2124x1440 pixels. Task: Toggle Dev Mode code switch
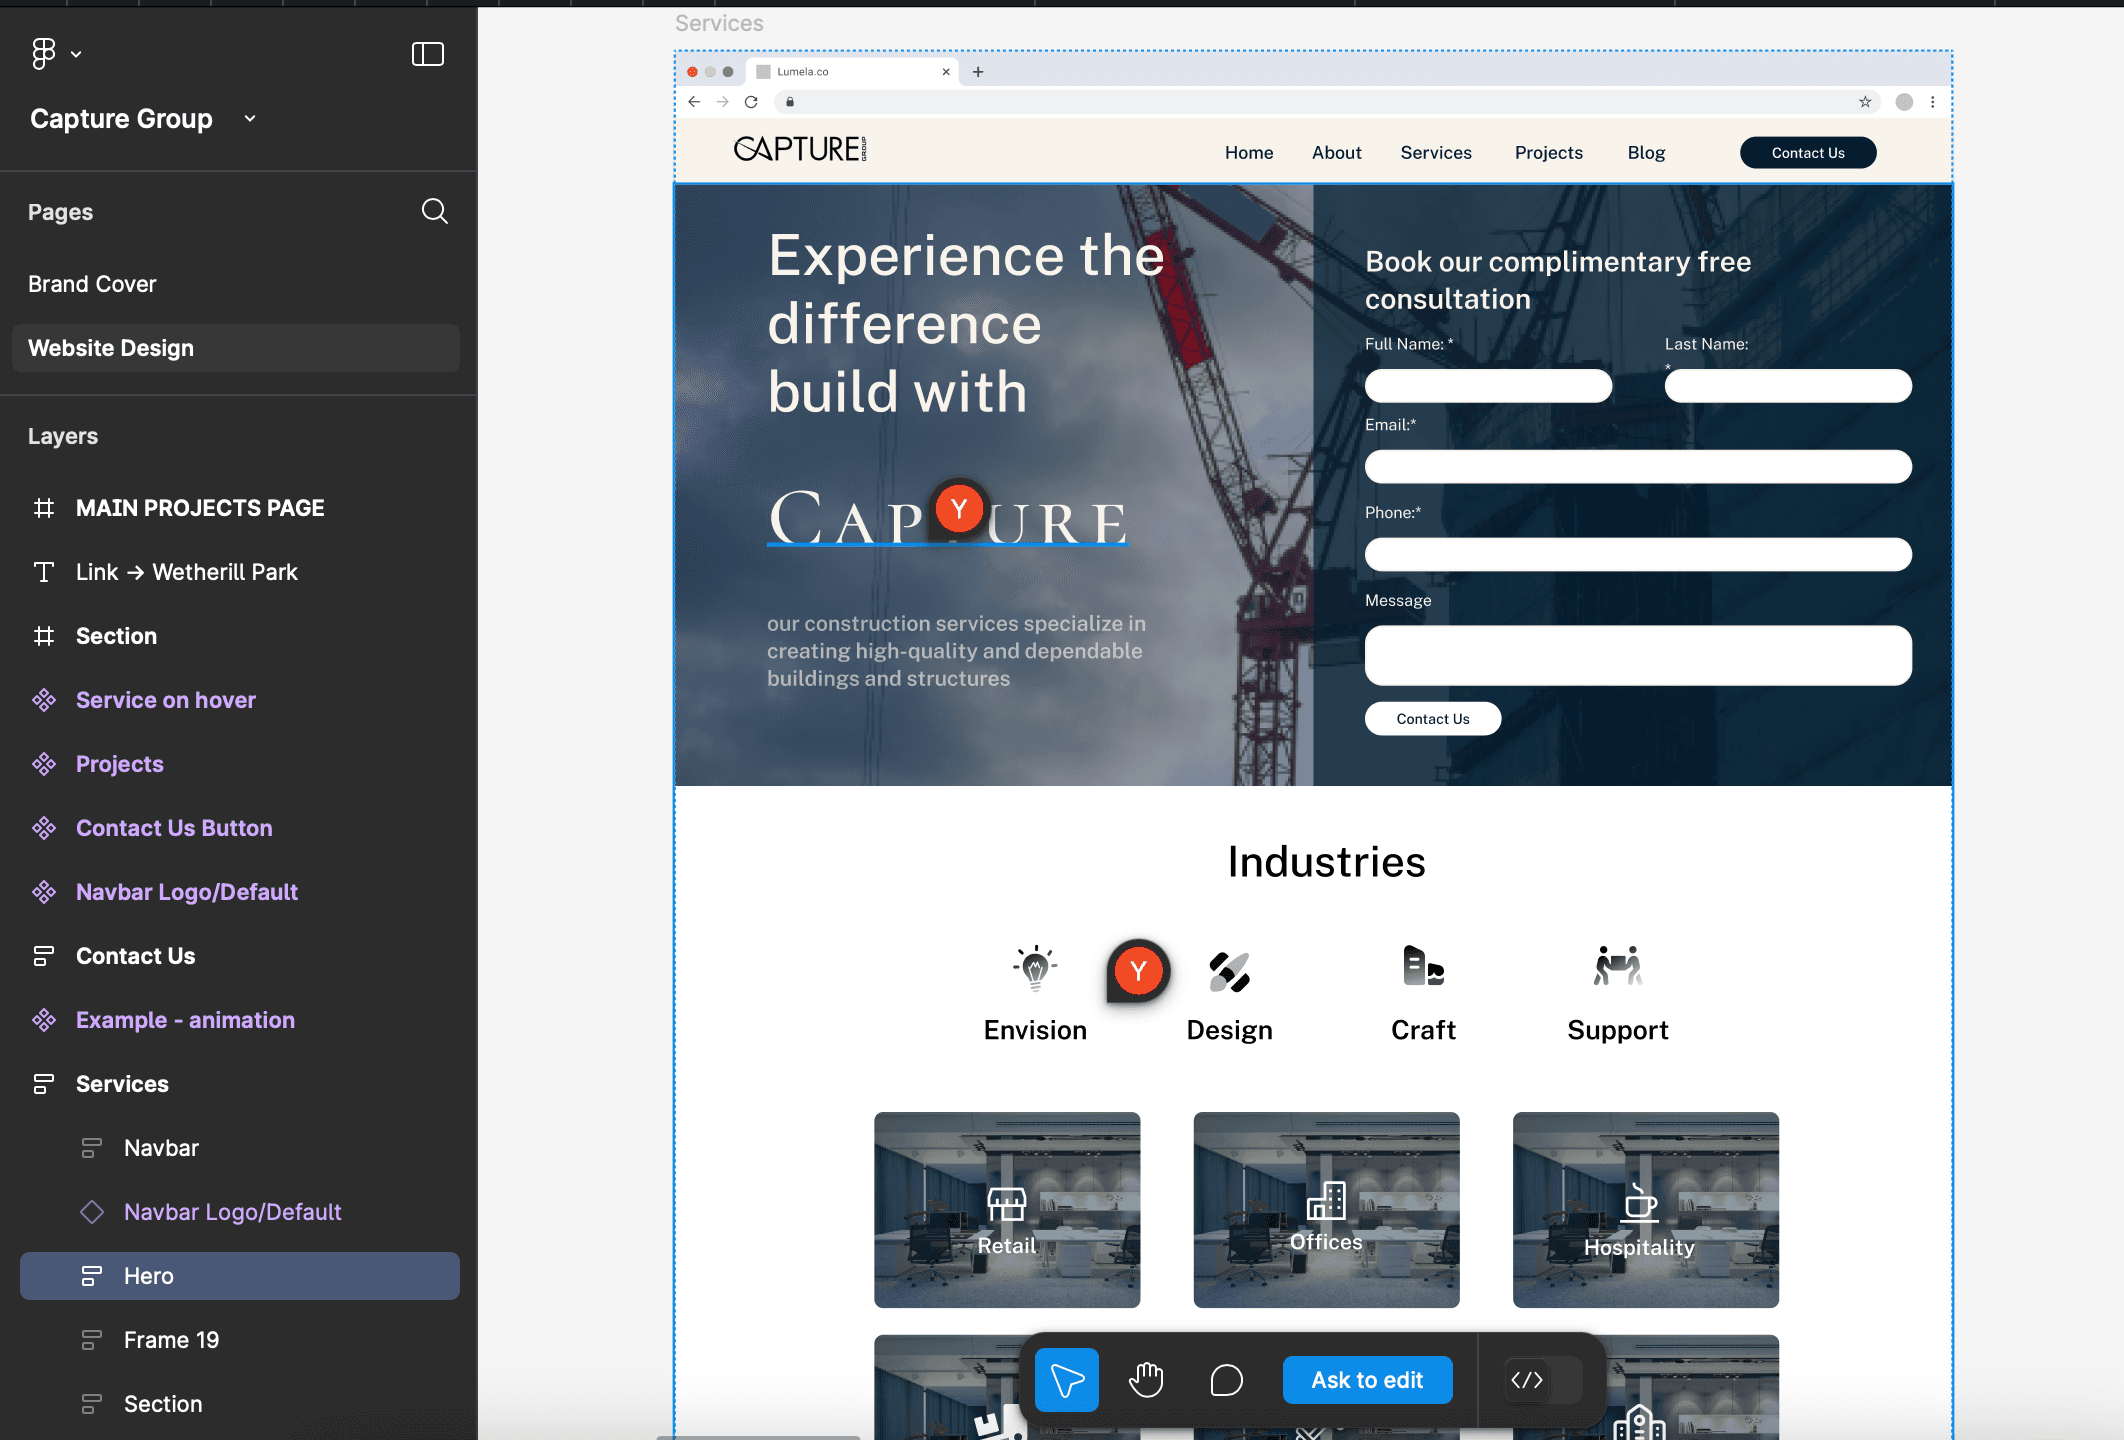click(x=1543, y=1380)
